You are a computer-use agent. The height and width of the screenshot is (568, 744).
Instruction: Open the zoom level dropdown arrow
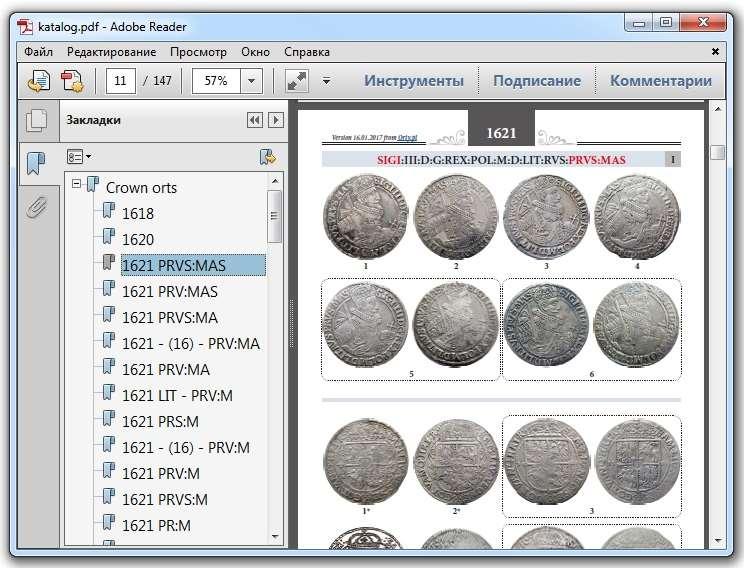tap(251, 81)
